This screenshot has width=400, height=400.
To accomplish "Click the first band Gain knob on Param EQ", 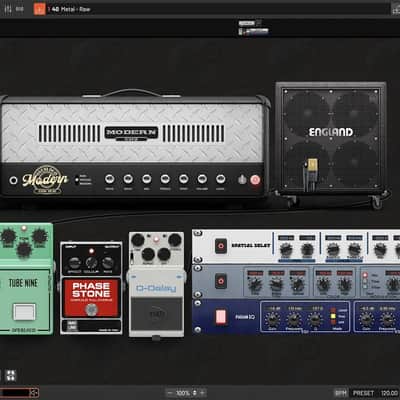I will coord(272,320).
